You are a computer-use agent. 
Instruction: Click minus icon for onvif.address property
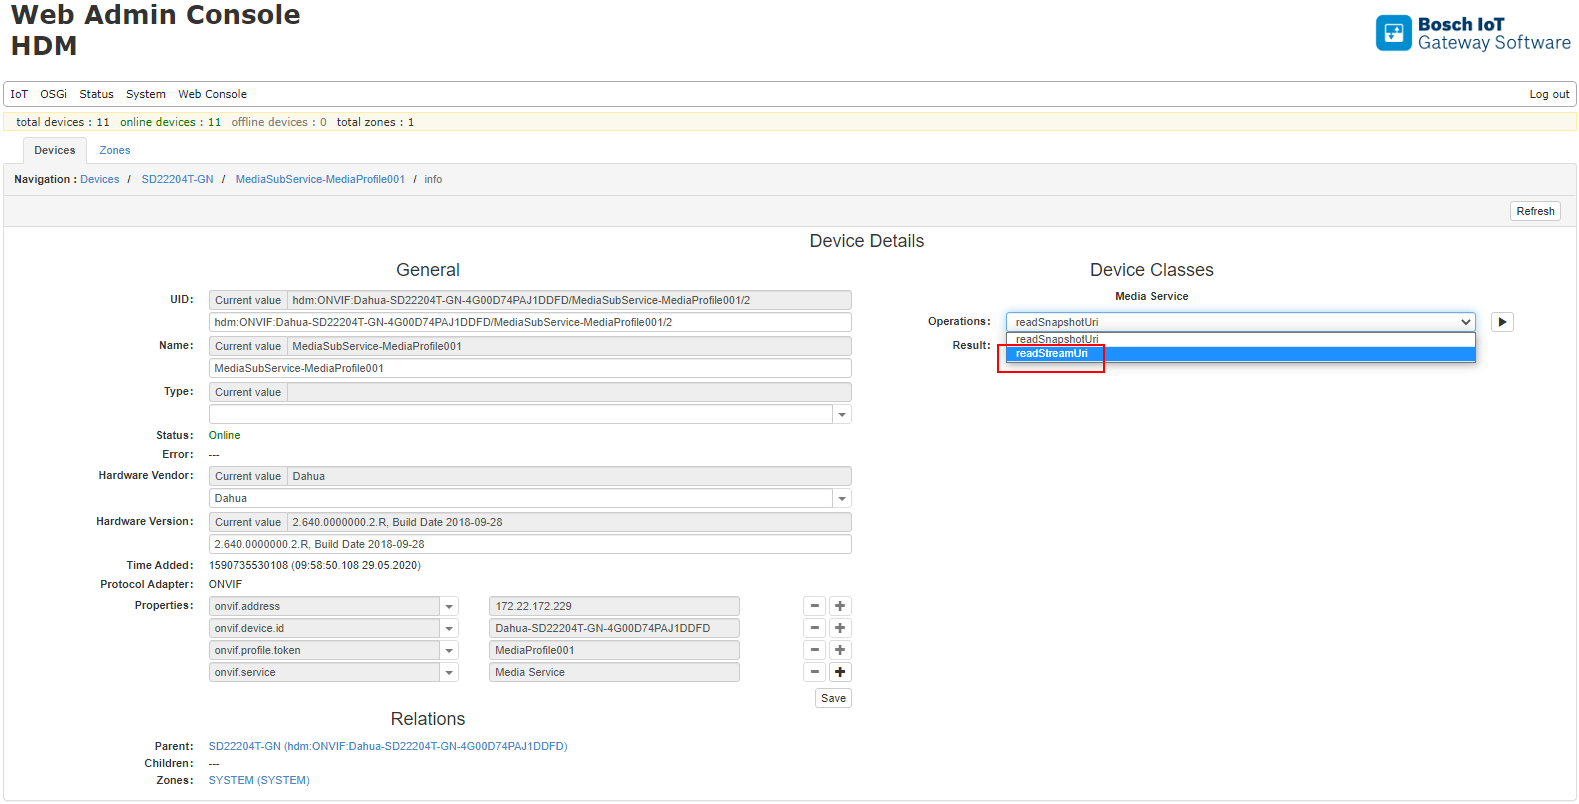815,606
